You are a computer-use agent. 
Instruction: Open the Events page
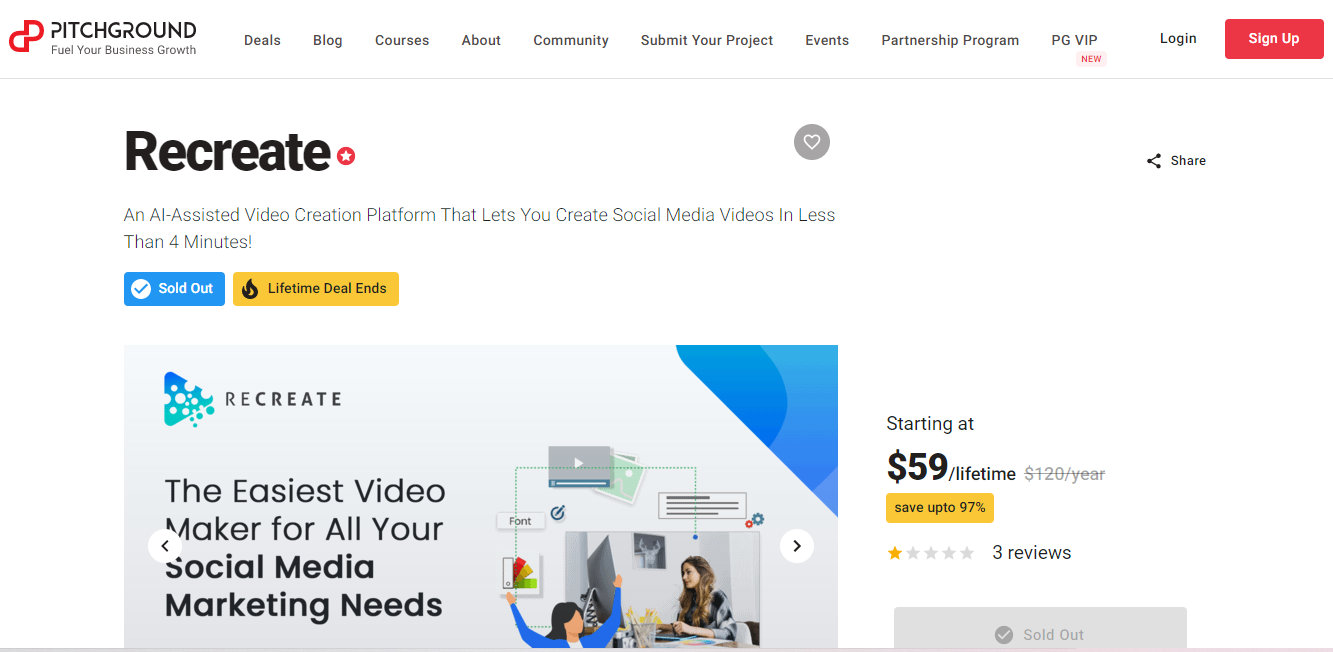(827, 40)
